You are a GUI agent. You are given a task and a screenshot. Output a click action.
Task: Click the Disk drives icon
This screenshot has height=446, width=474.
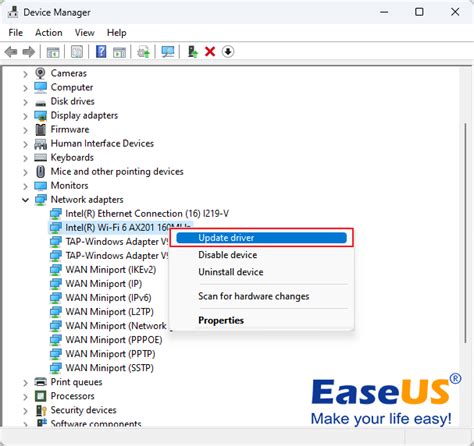point(40,102)
